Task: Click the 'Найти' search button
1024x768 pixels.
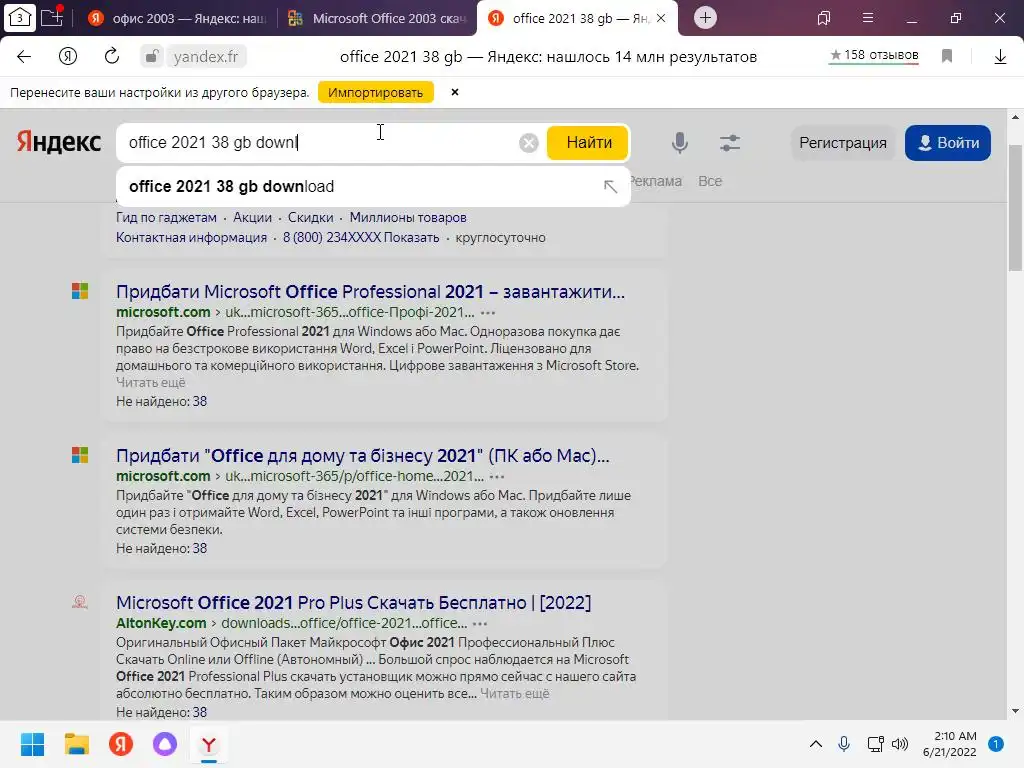Action: click(588, 142)
